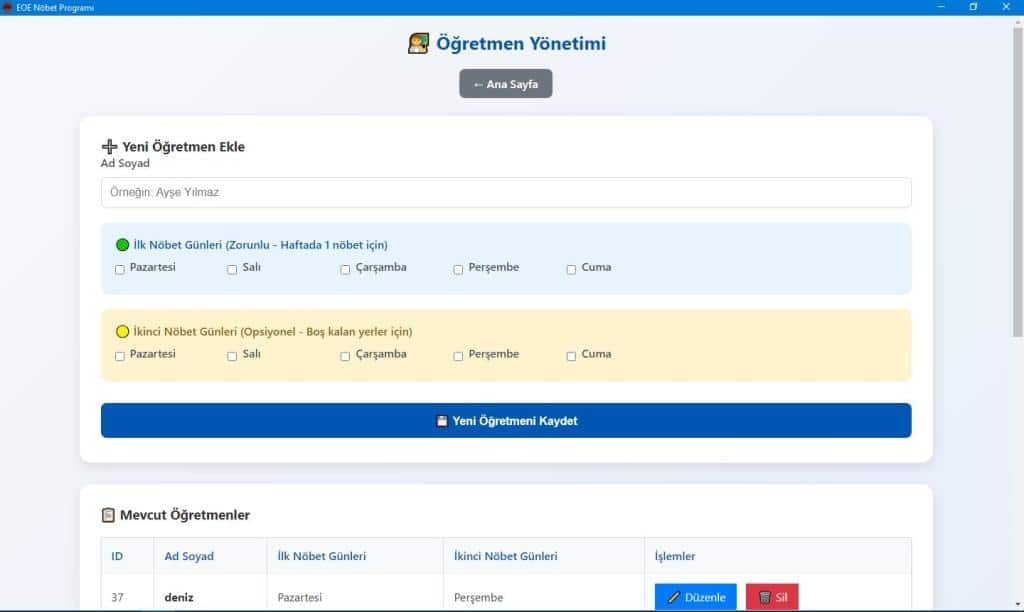1024x612 pixels.
Task: Check Çarşamba in the first duty days
Action: pyautogui.click(x=345, y=269)
